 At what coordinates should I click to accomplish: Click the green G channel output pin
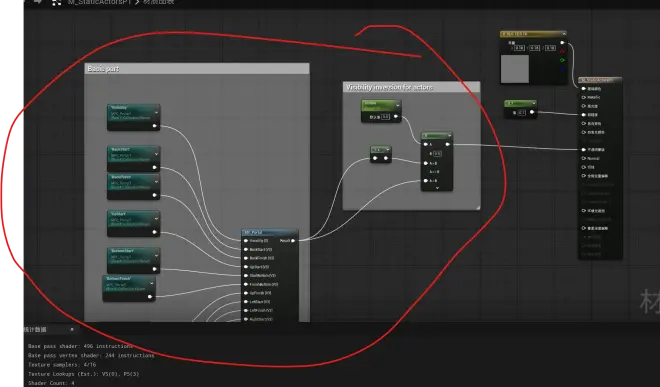pos(562,60)
